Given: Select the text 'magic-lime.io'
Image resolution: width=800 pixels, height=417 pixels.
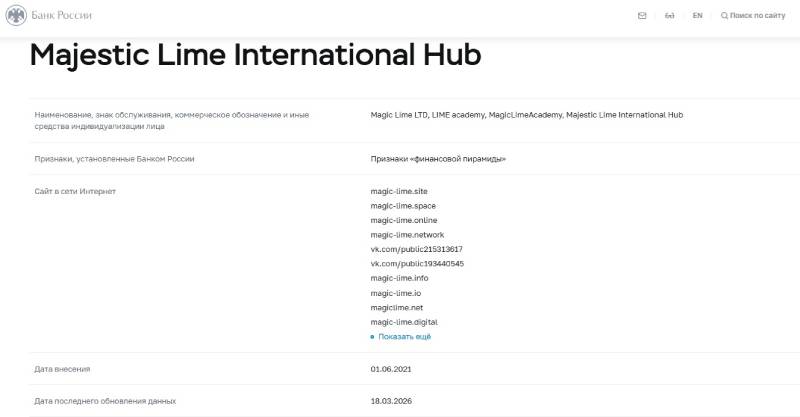Looking at the screenshot, I should pyautogui.click(x=396, y=293).
